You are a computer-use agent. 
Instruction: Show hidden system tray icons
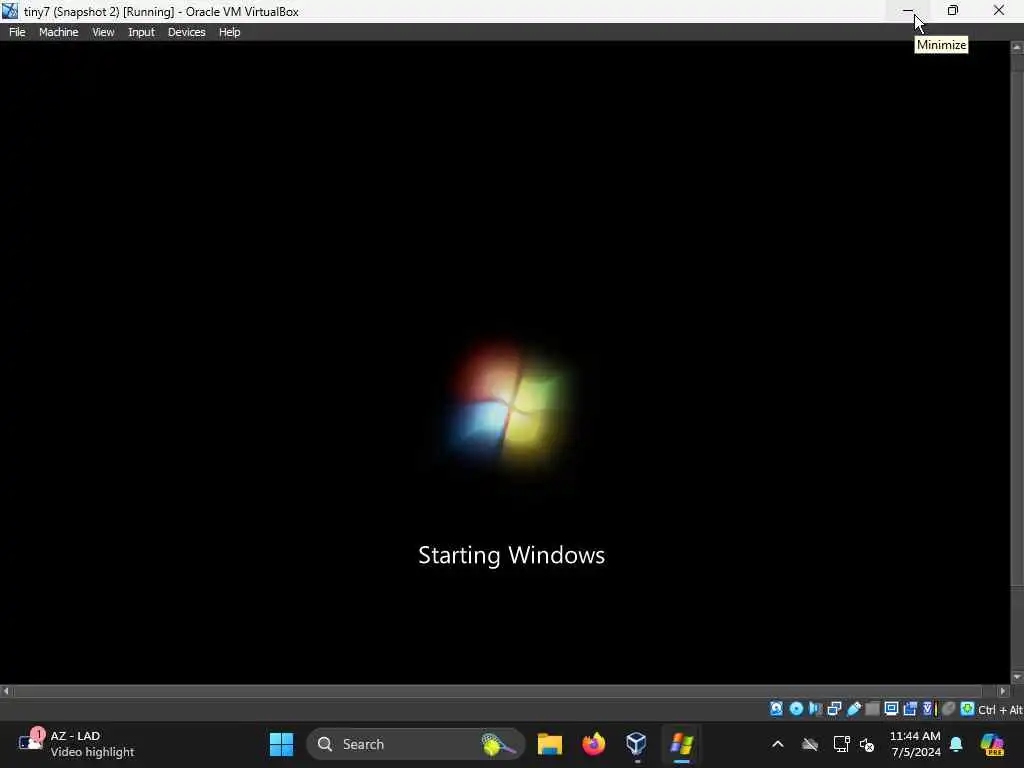point(778,744)
